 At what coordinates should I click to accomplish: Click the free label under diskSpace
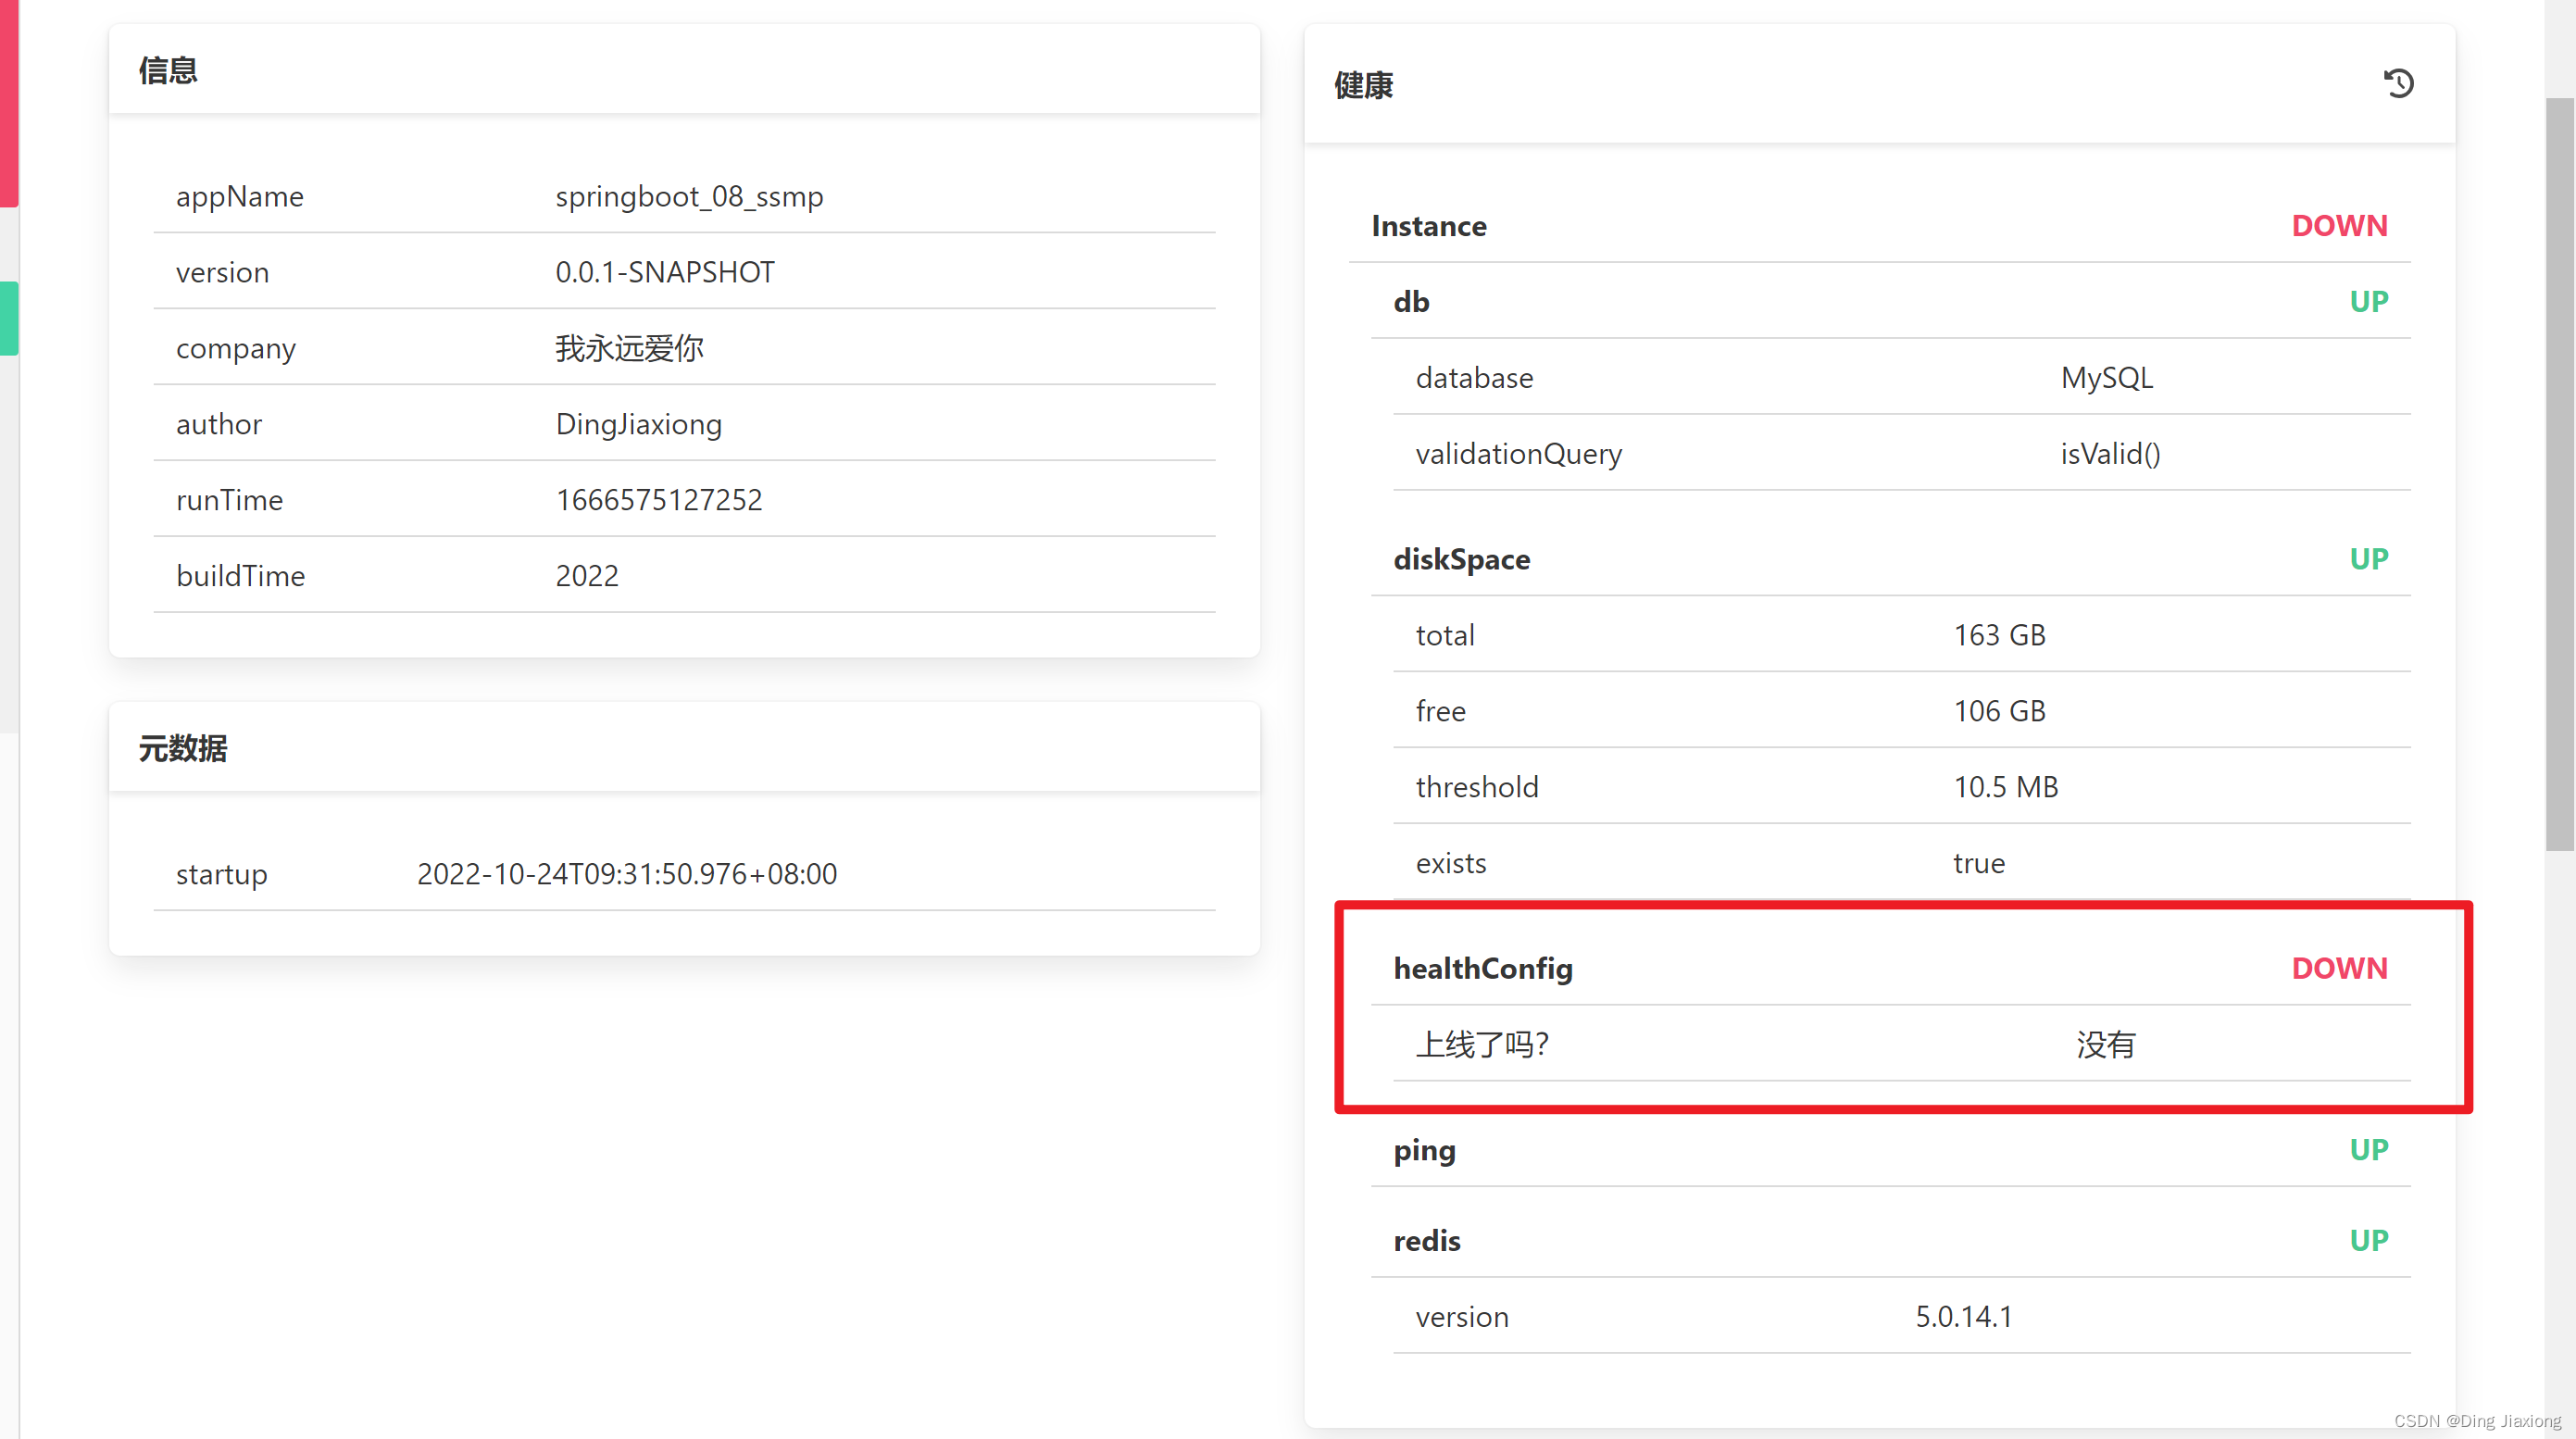coord(1440,711)
